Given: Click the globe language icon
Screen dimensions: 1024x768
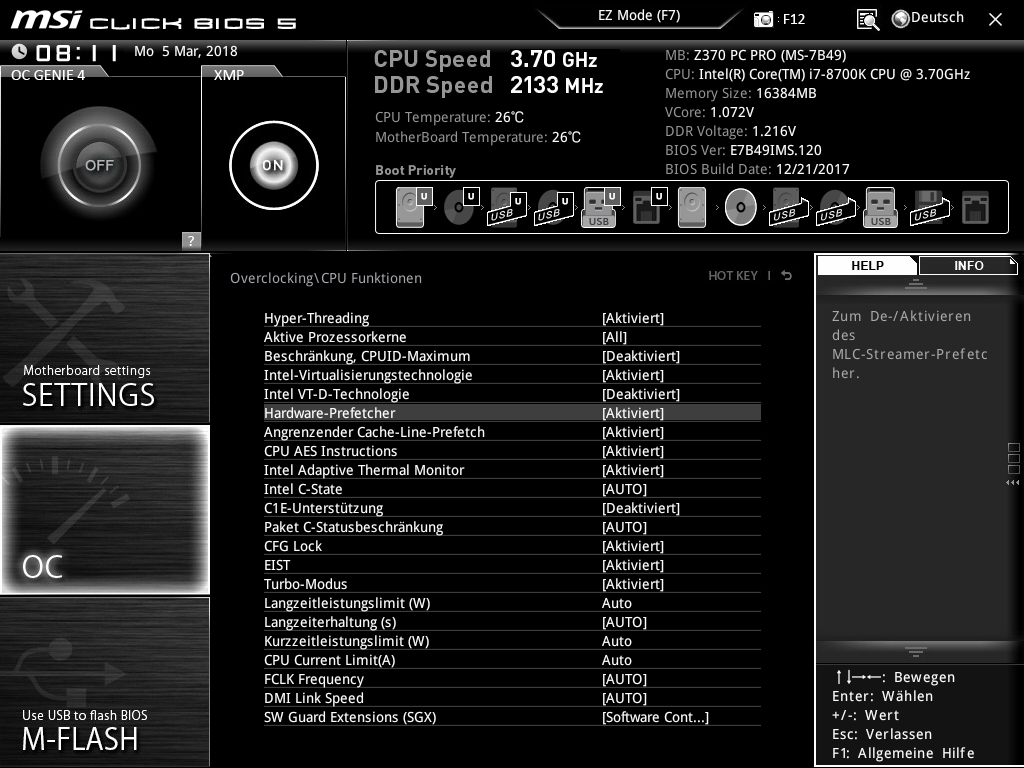Looking at the screenshot, I should tap(901, 19).
